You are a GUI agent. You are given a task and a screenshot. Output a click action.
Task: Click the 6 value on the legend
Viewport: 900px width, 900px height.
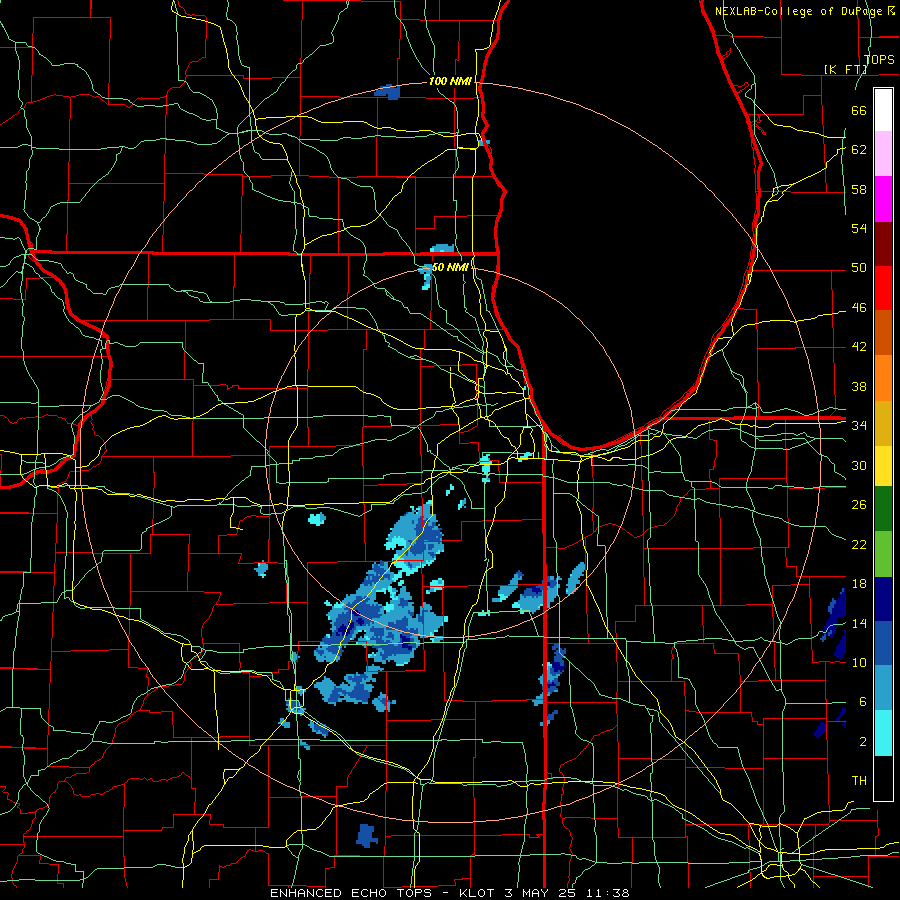click(863, 701)
